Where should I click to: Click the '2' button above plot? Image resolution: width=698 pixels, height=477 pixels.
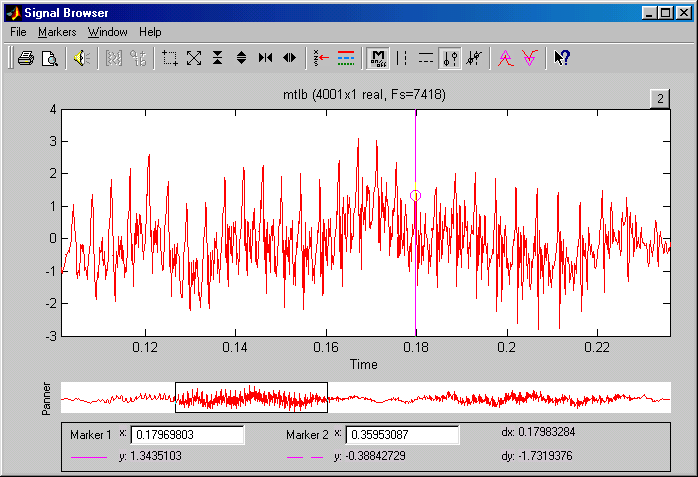[x=660, y=97]
